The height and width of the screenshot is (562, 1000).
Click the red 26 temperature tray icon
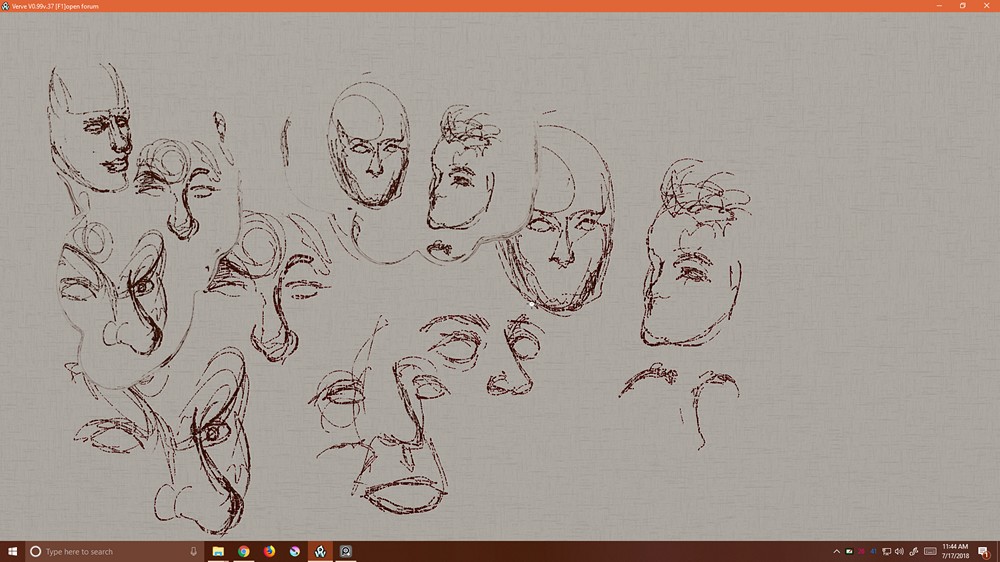(861, 551)
